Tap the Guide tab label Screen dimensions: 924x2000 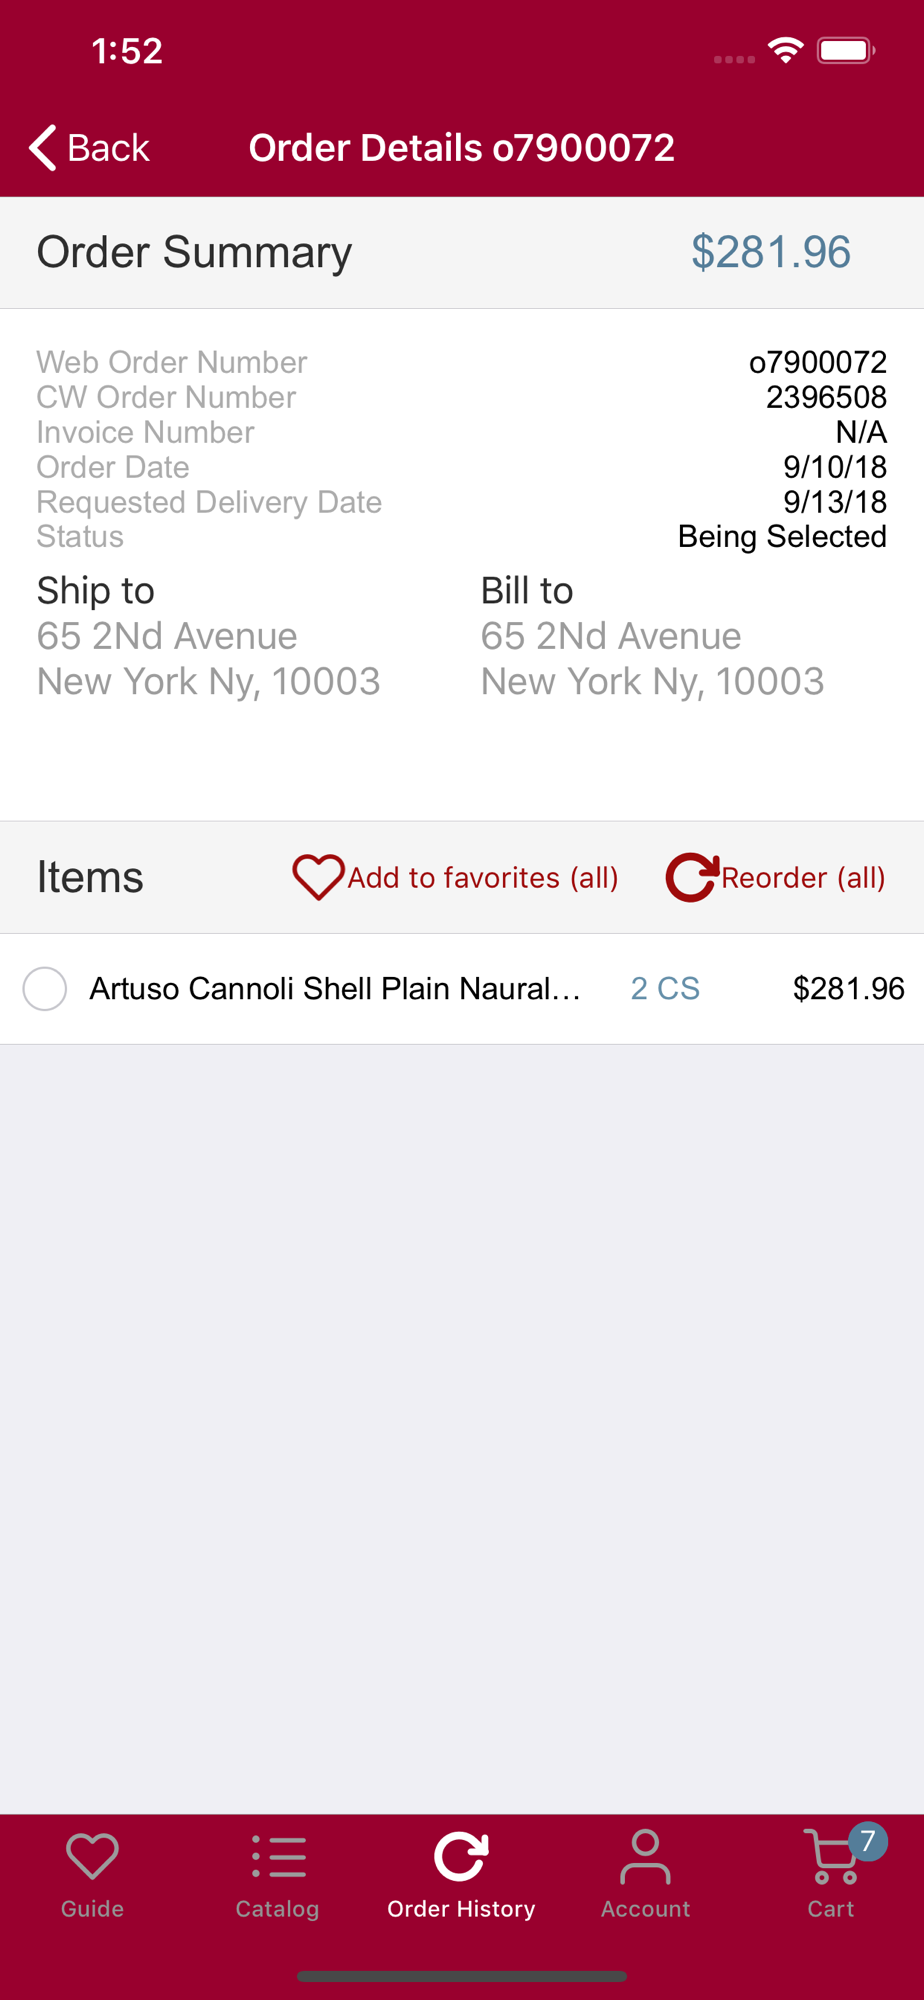coord(92,1909)
